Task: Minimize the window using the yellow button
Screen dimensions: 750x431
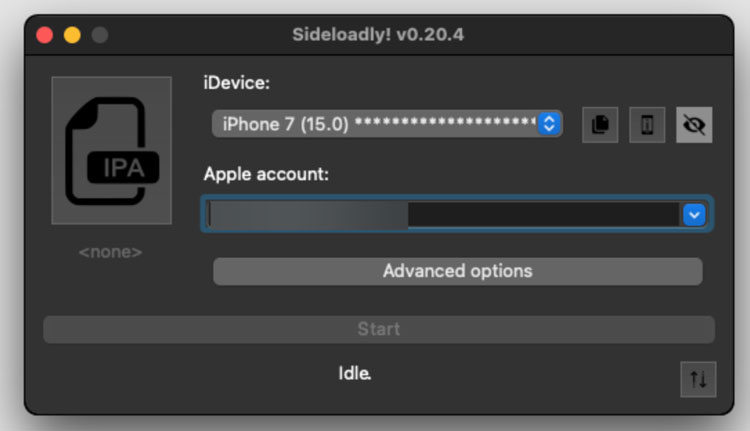Action: click(x=72, y=35)
